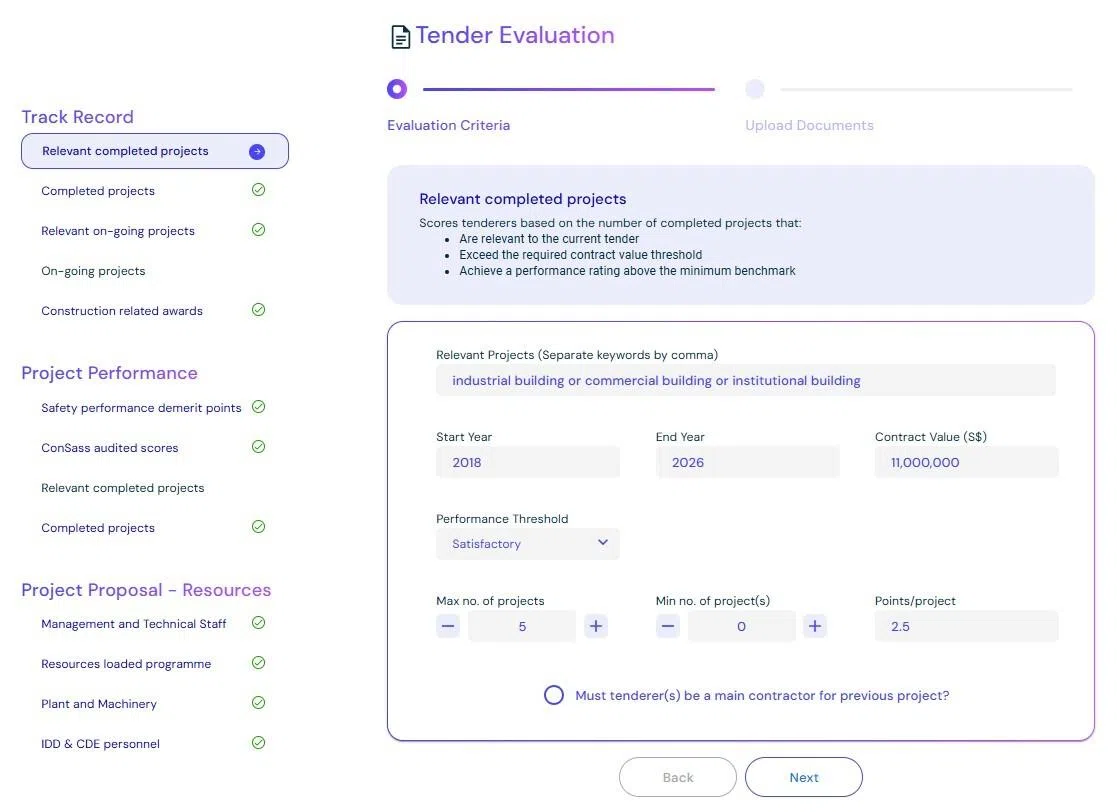Screen dimensions: 1117x812
Task: Select the Evaluation Criteria step circle
Action: coord(397,90)
